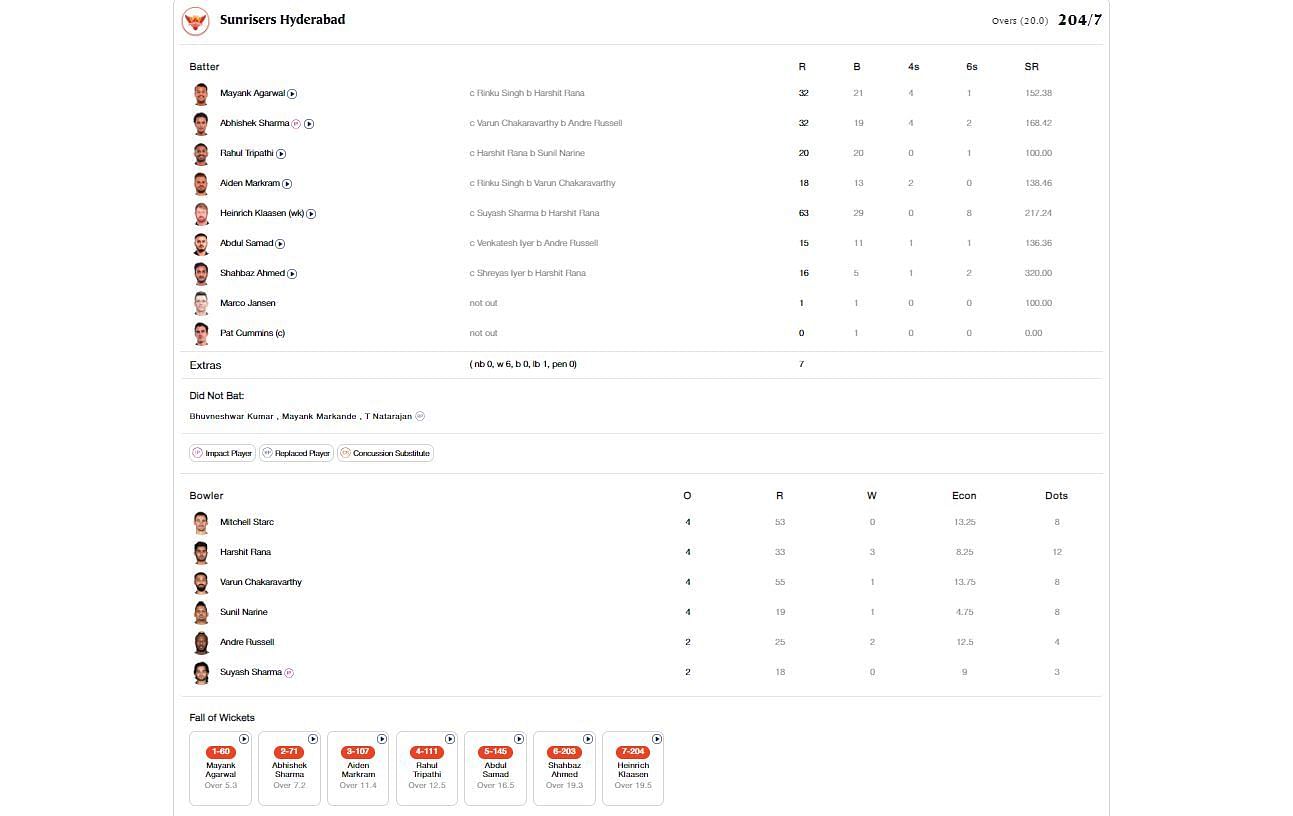
Task: Click the 204/7 total score
Action: (1080, 20)
